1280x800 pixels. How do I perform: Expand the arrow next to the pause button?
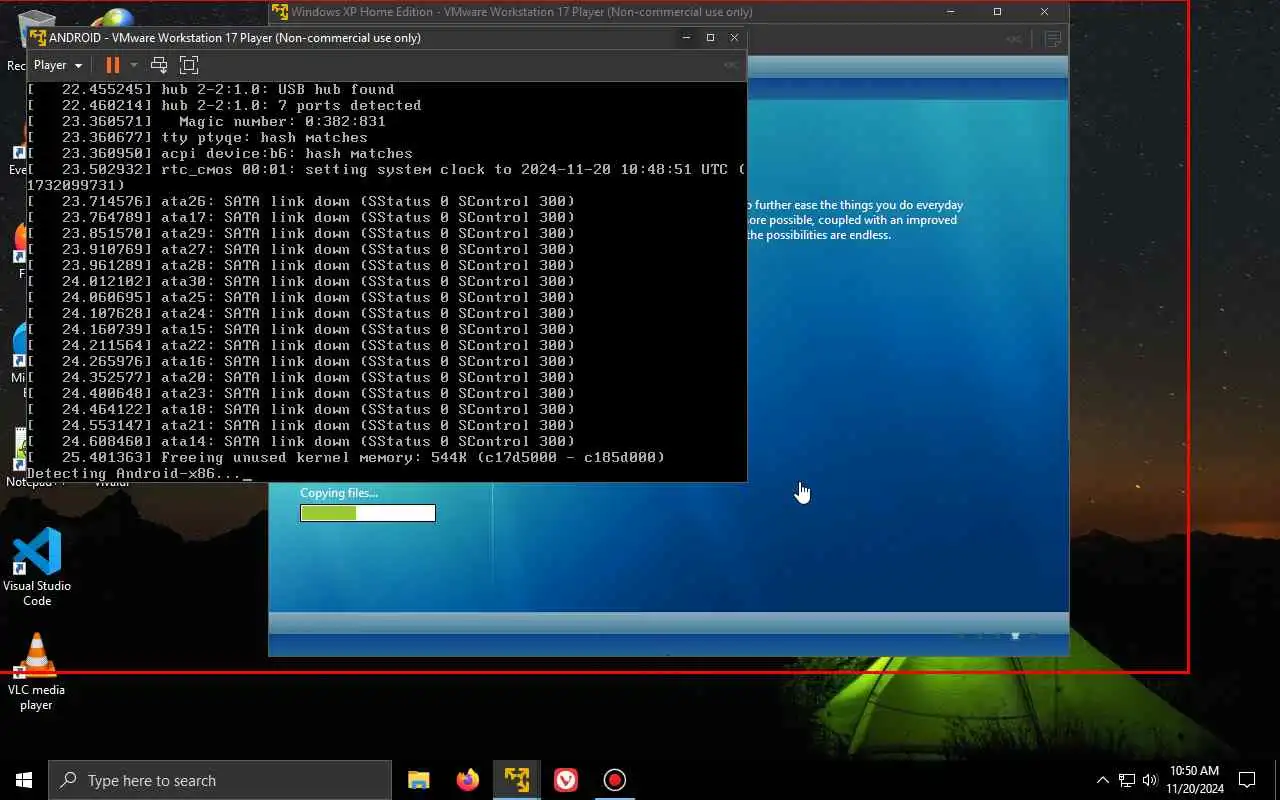coord(134,65)
